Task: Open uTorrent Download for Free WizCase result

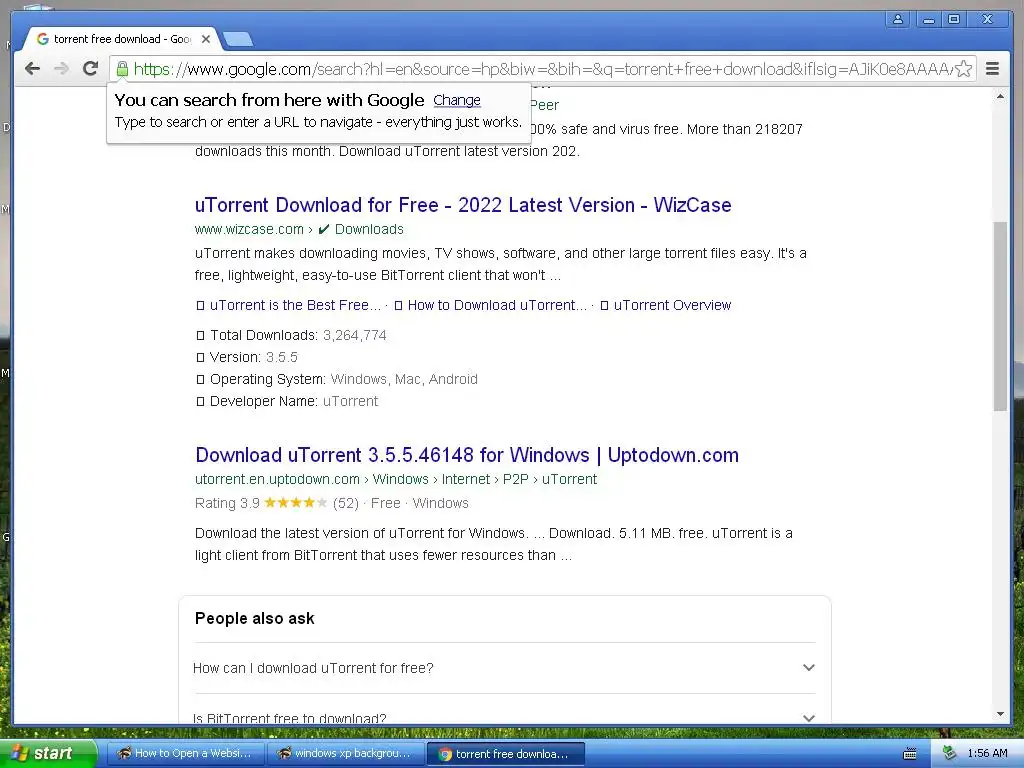Action: [x=463, y=205]
